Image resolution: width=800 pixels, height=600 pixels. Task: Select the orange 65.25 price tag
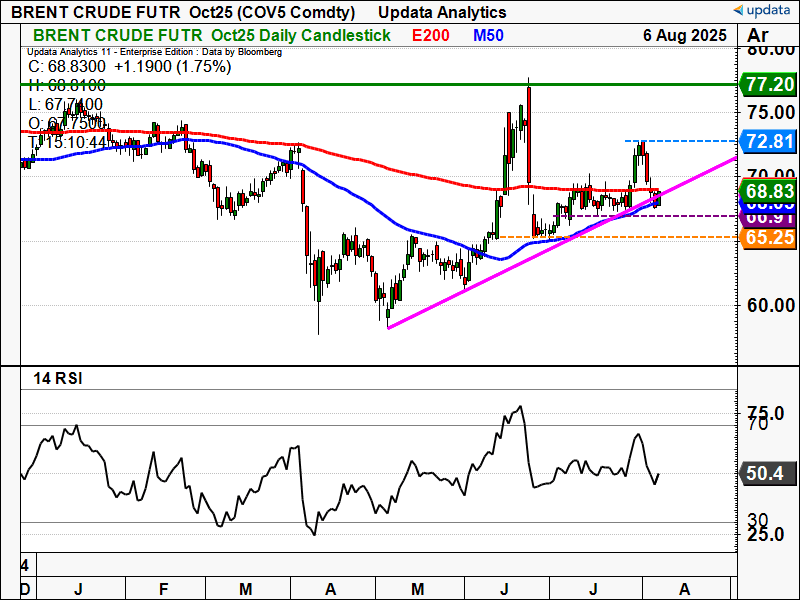[768, 237]
